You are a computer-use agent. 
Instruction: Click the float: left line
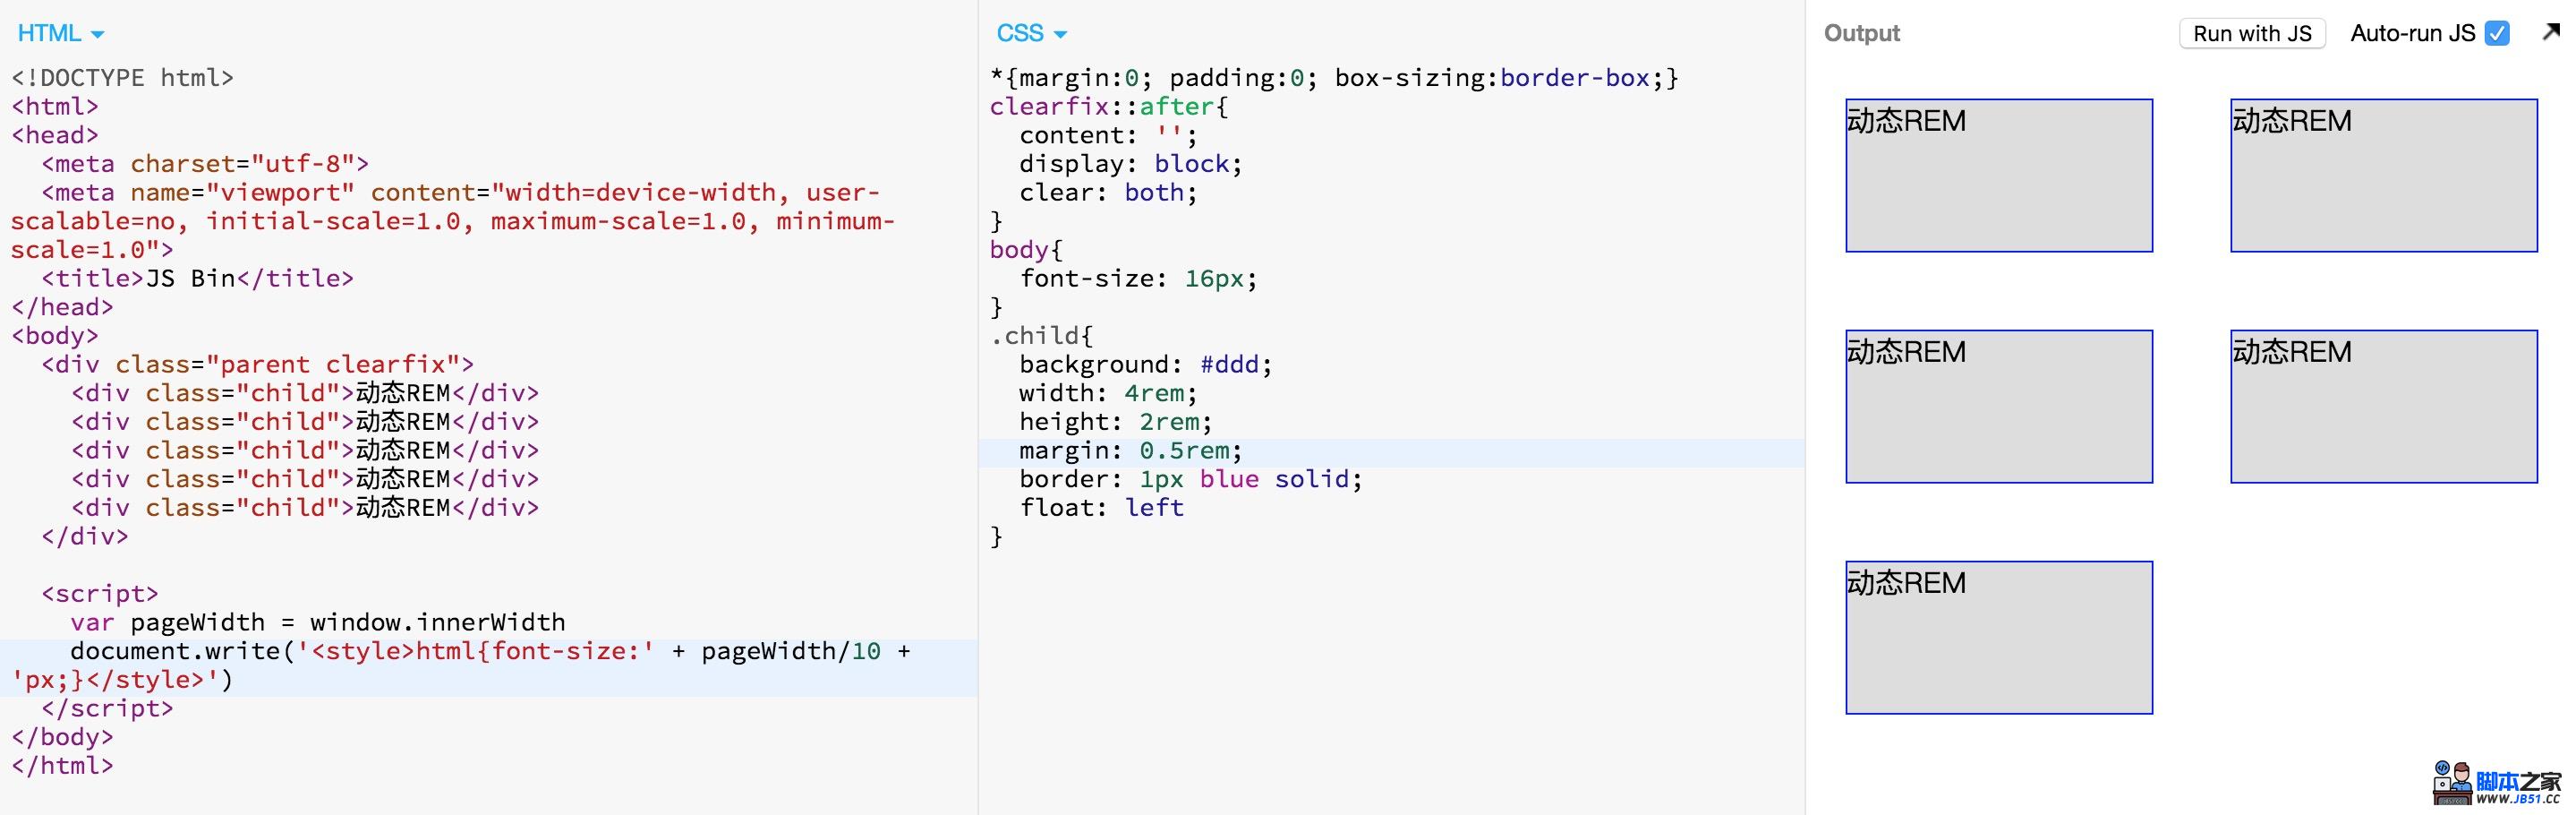[x=1101, y=508]
